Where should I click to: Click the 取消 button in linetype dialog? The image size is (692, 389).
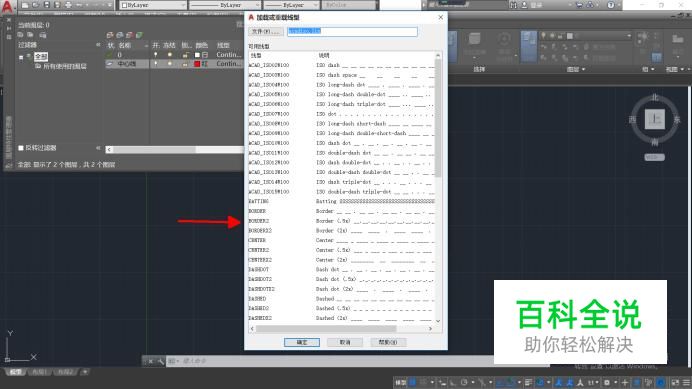(345, 342)
